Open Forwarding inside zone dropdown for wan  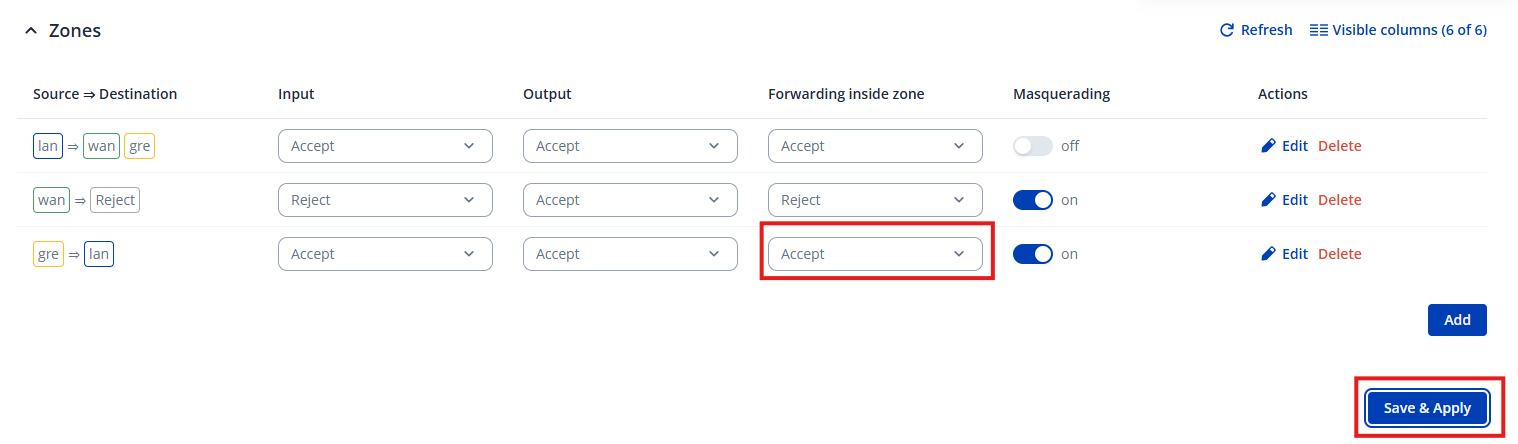point(875,200)
